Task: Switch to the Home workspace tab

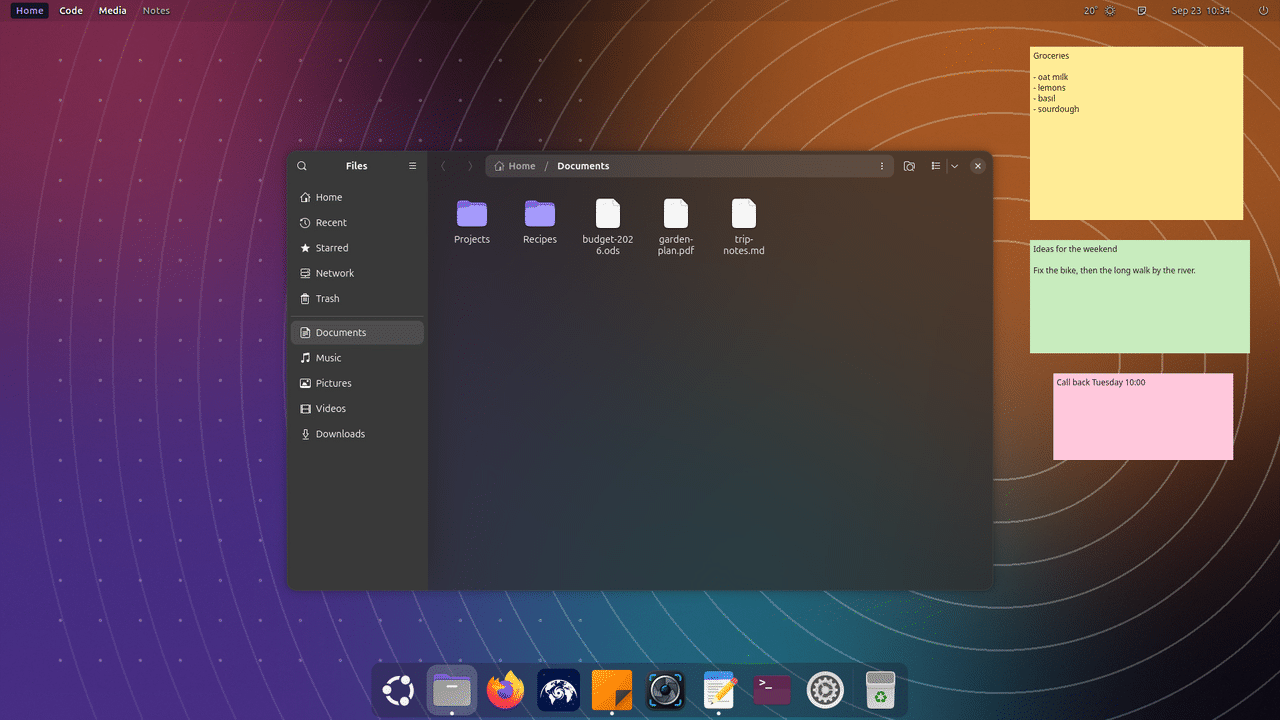Action: pyautogui.click(x=30, y=11)
